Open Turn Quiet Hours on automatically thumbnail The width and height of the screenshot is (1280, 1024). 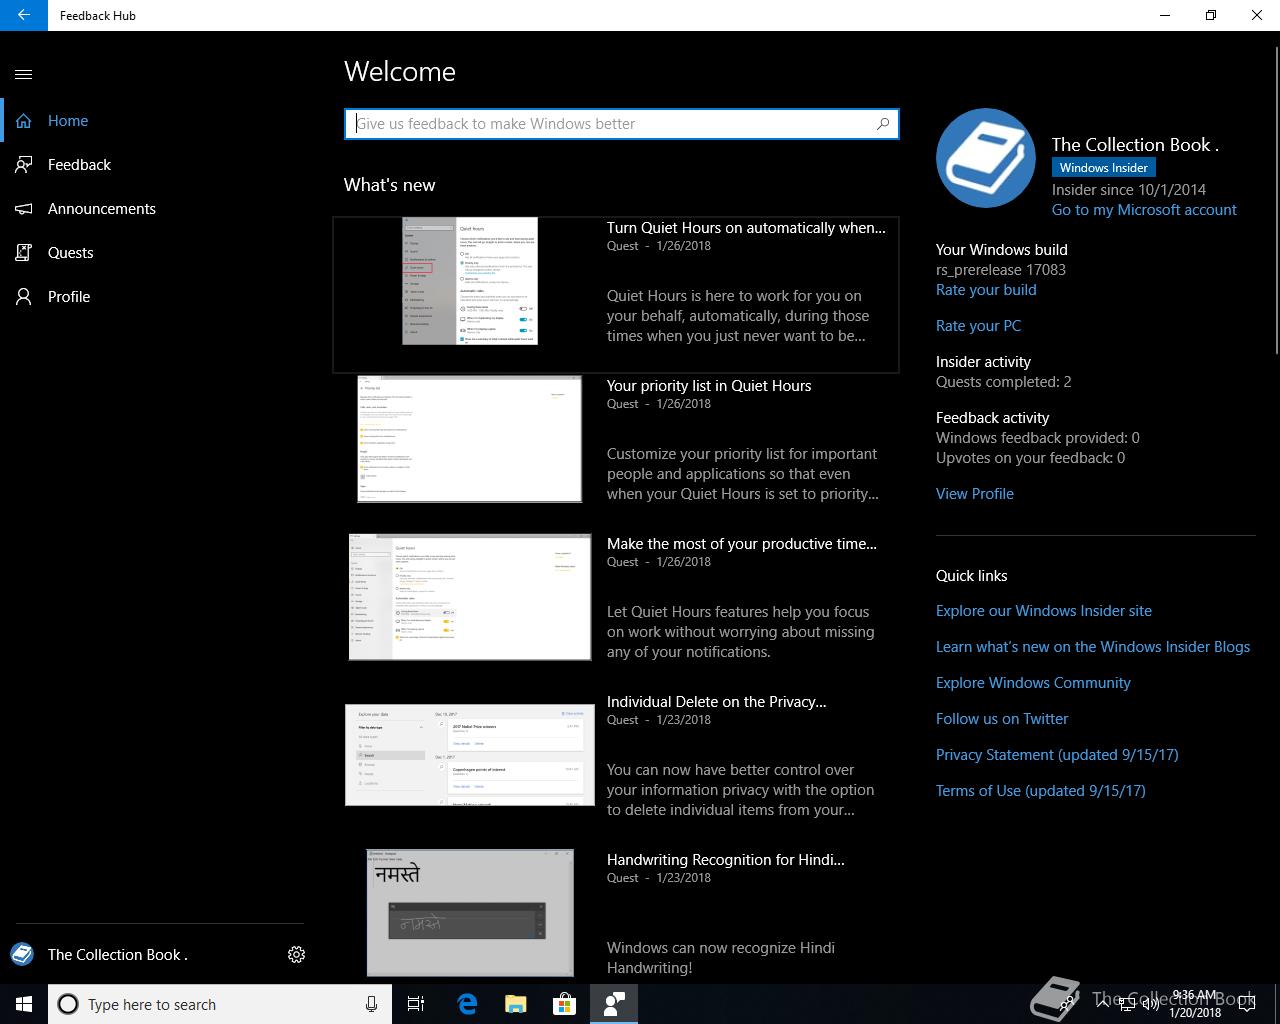[x=470, y=281]
